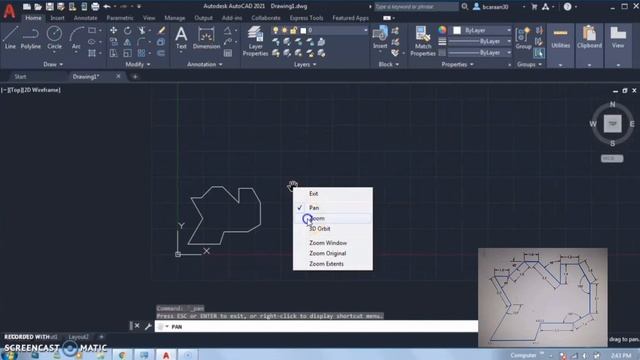The image size is (640, 360).
Task: Close the command line with X
Action: coord(137,326)
